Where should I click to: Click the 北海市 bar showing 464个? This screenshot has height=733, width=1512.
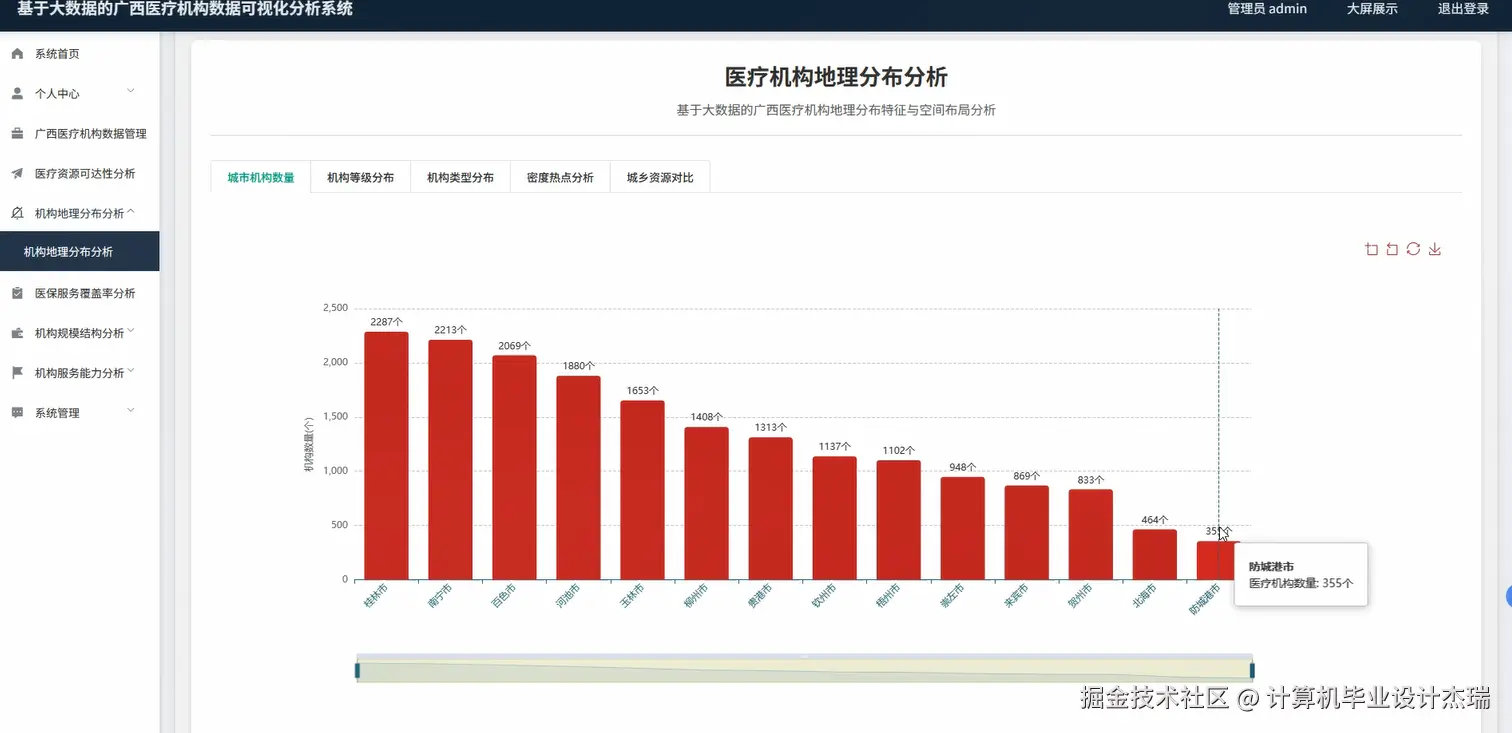[x=1154, y=555]
